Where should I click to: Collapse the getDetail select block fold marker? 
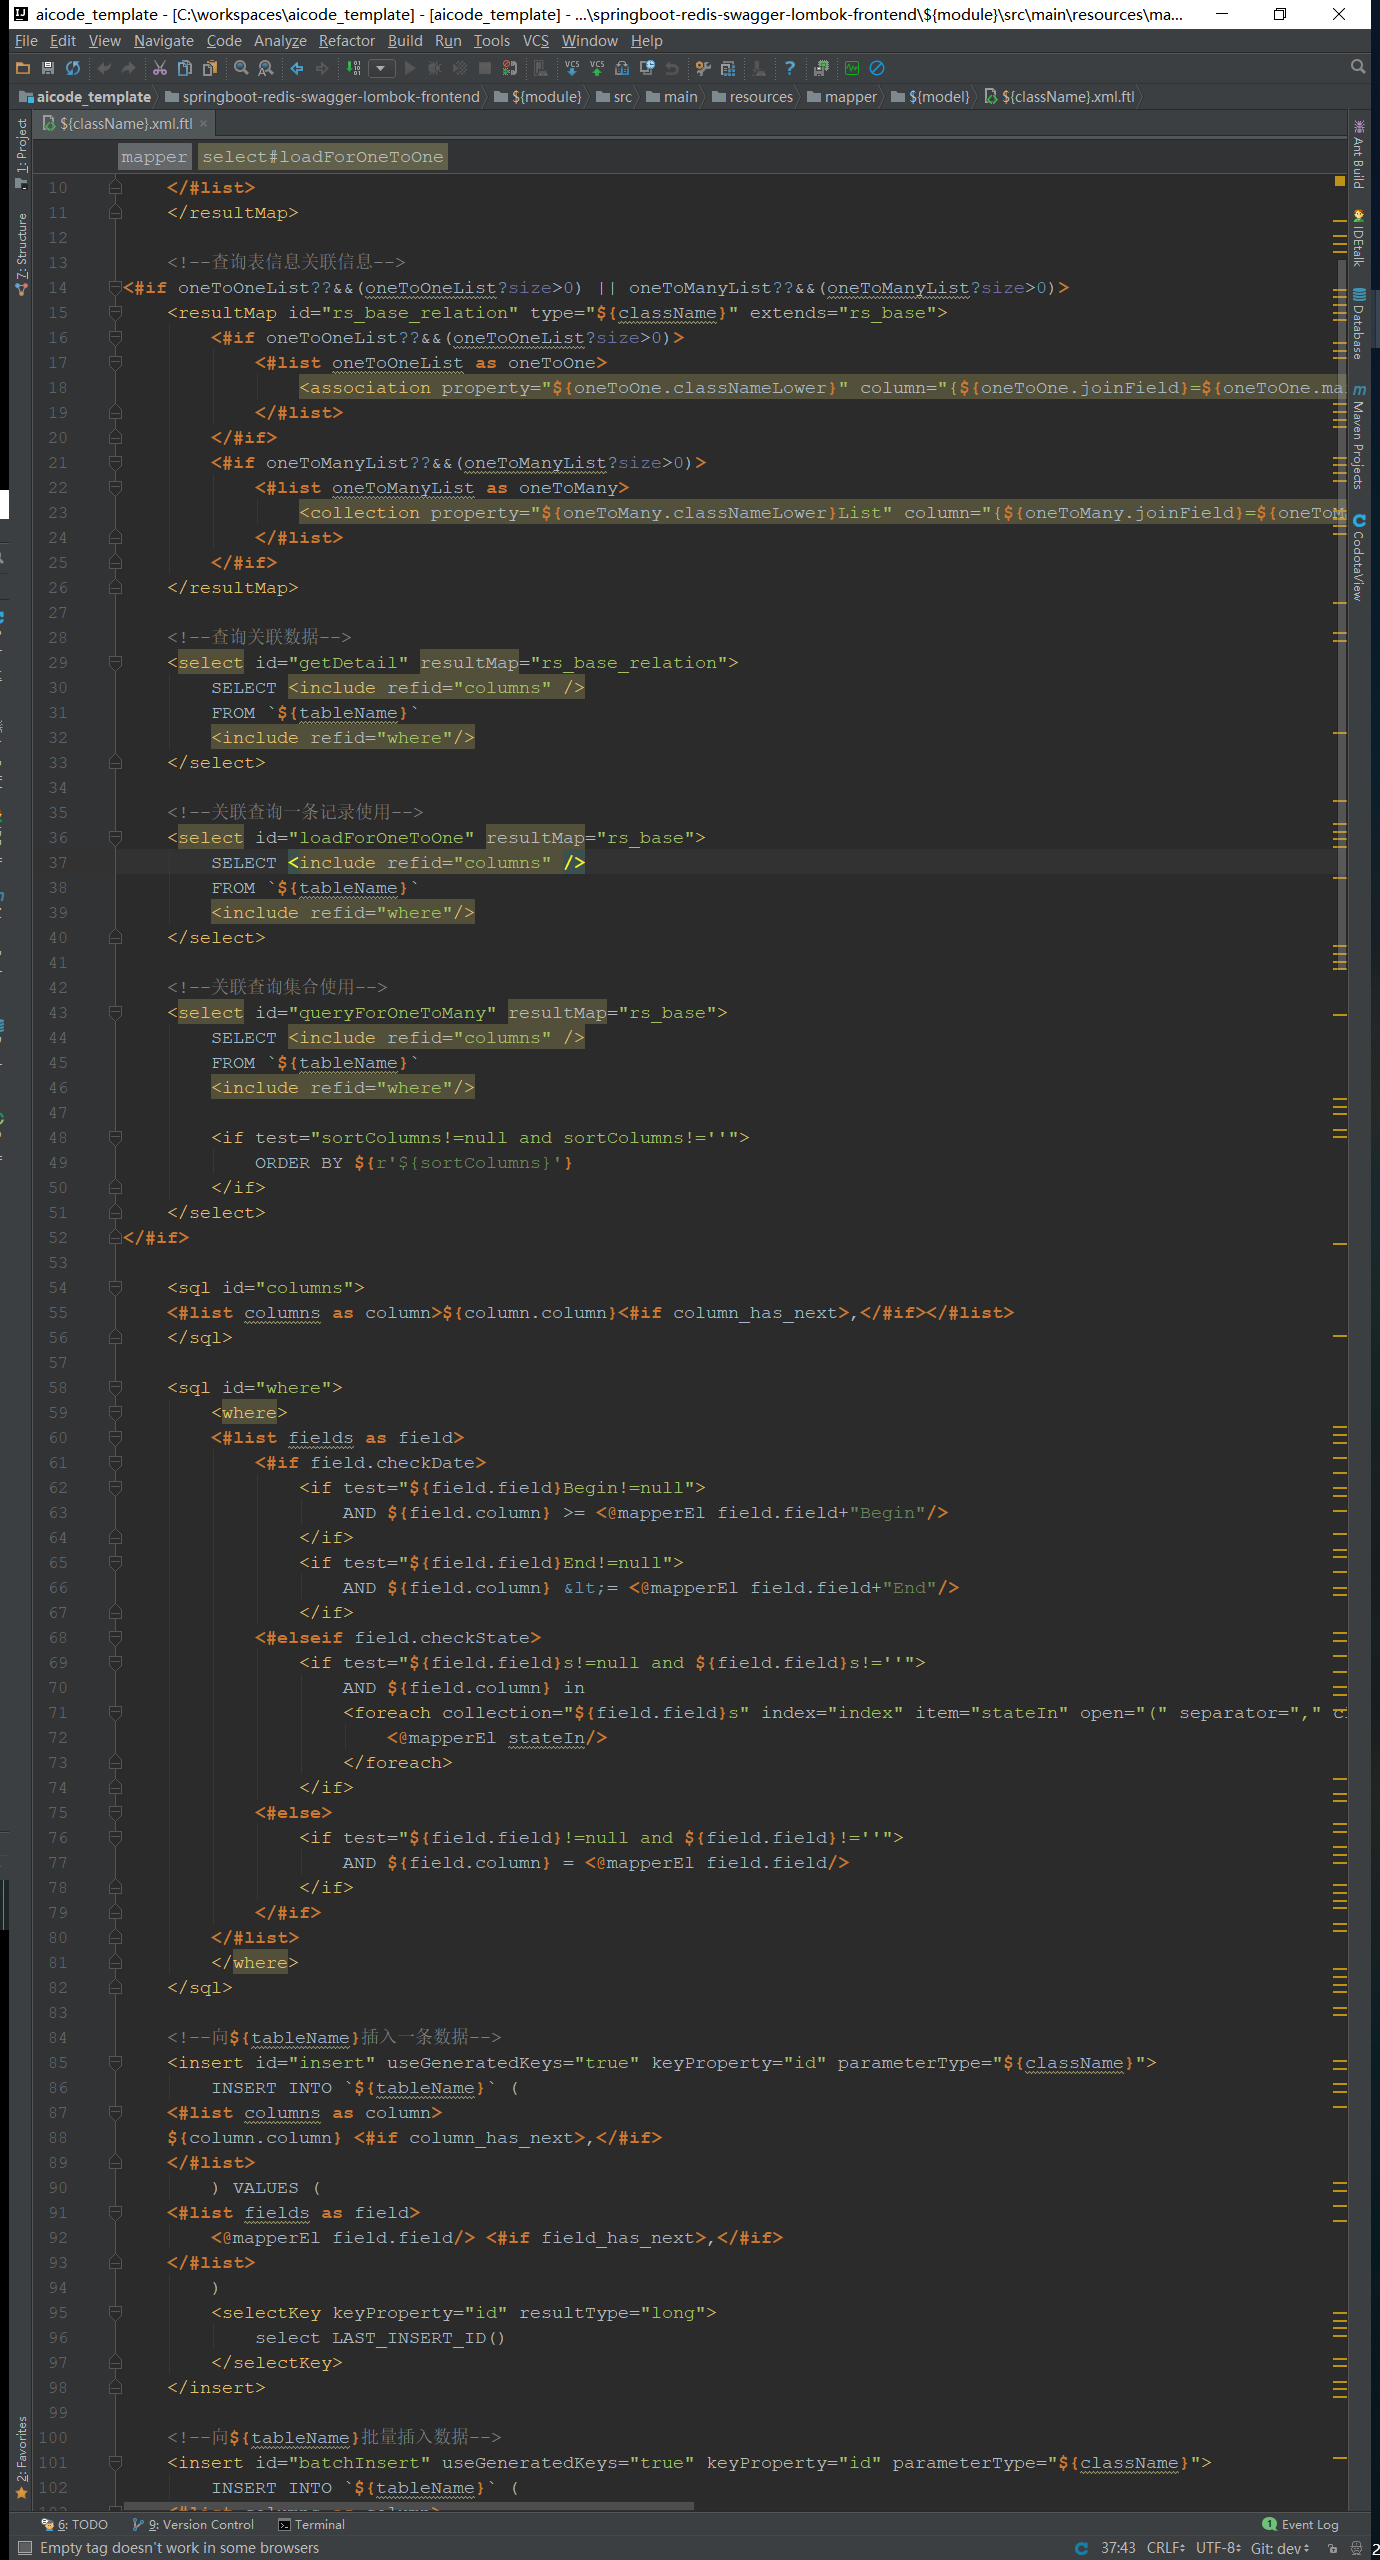115,663
